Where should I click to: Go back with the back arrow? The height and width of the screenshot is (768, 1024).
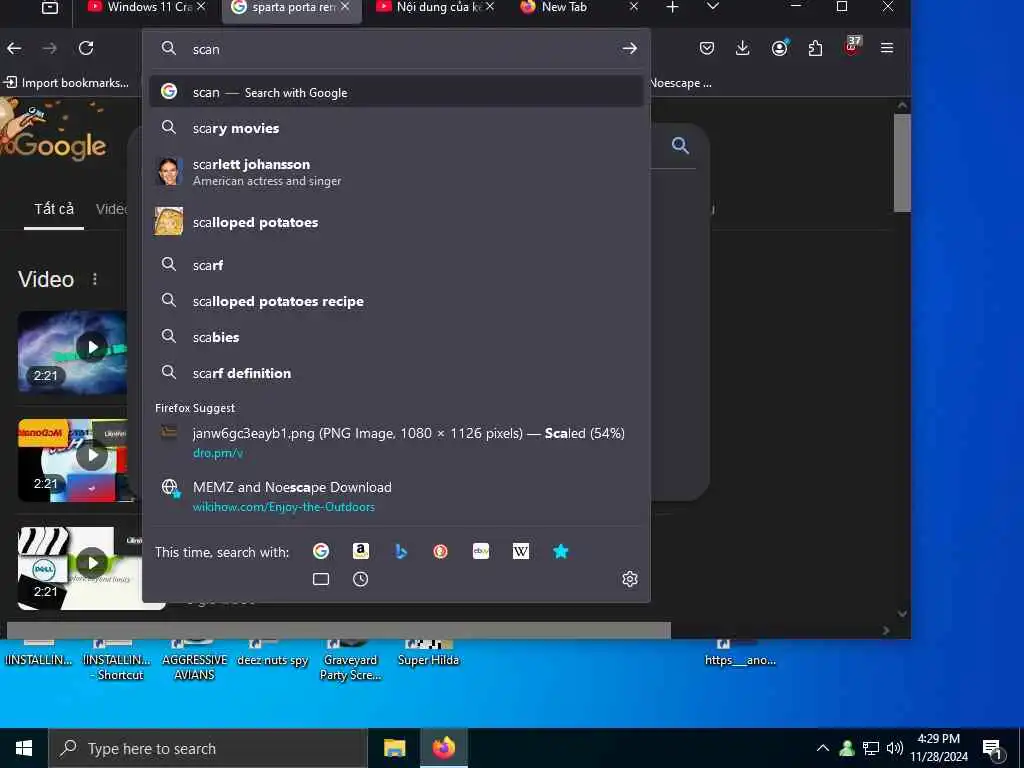pos(14,48)
